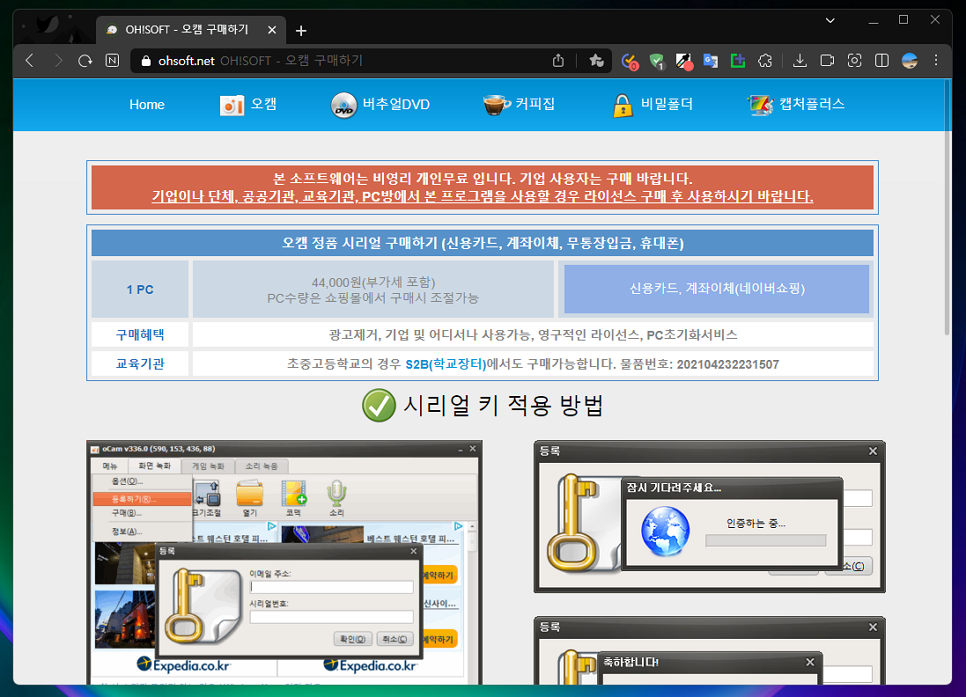Viewport: 966px width, 697px height.
Task: Open the browser three-dot menu
Action: pyautogui.click(x=936, y=60)
